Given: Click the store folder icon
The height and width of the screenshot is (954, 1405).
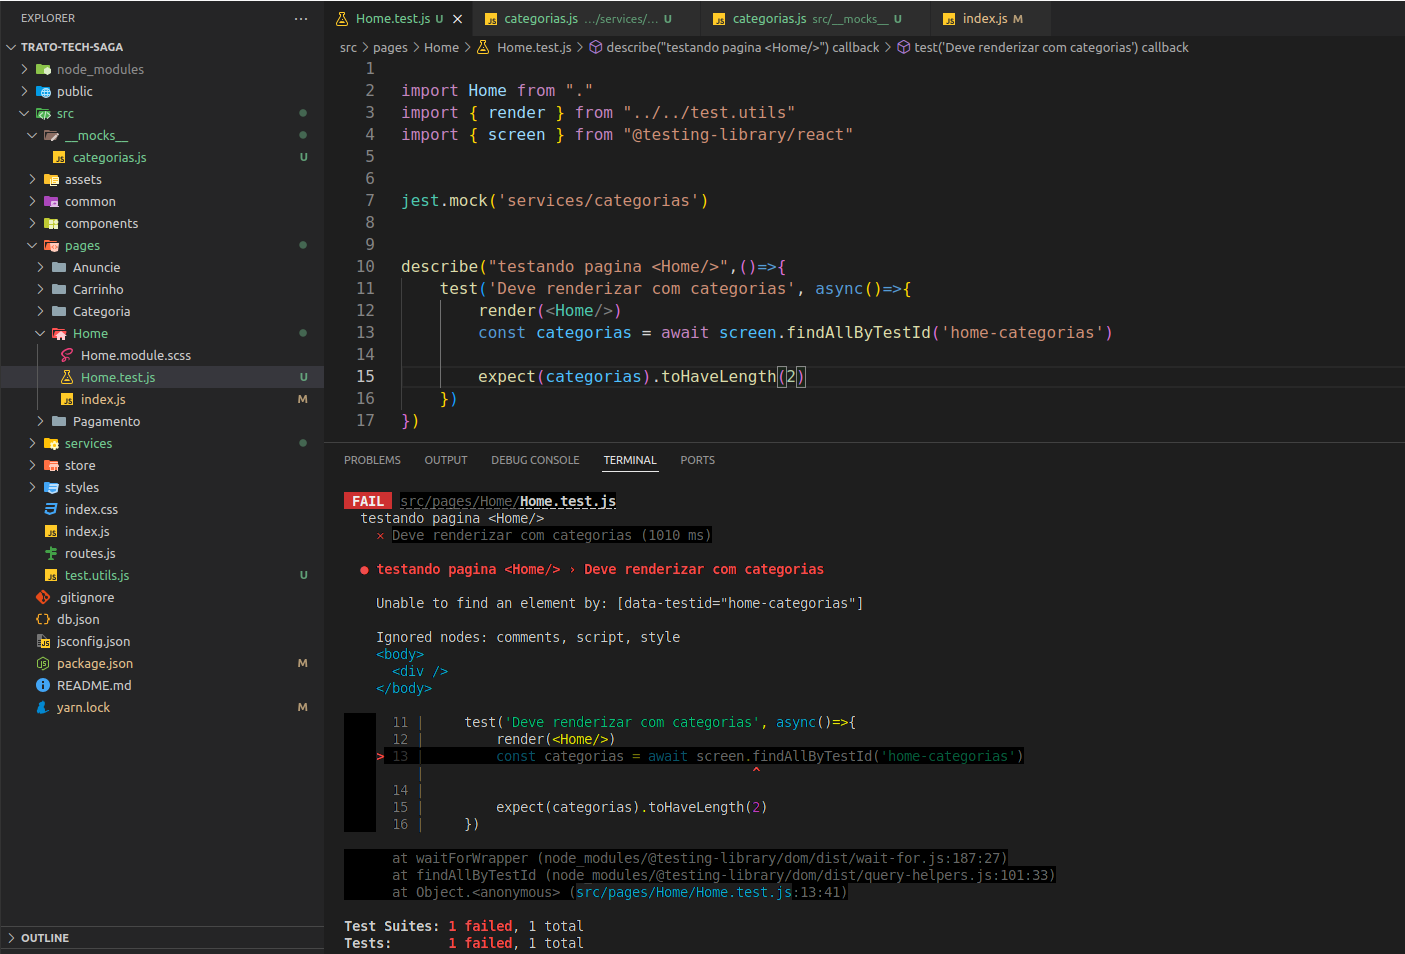Looking at the screenshot, I should 51,465.
